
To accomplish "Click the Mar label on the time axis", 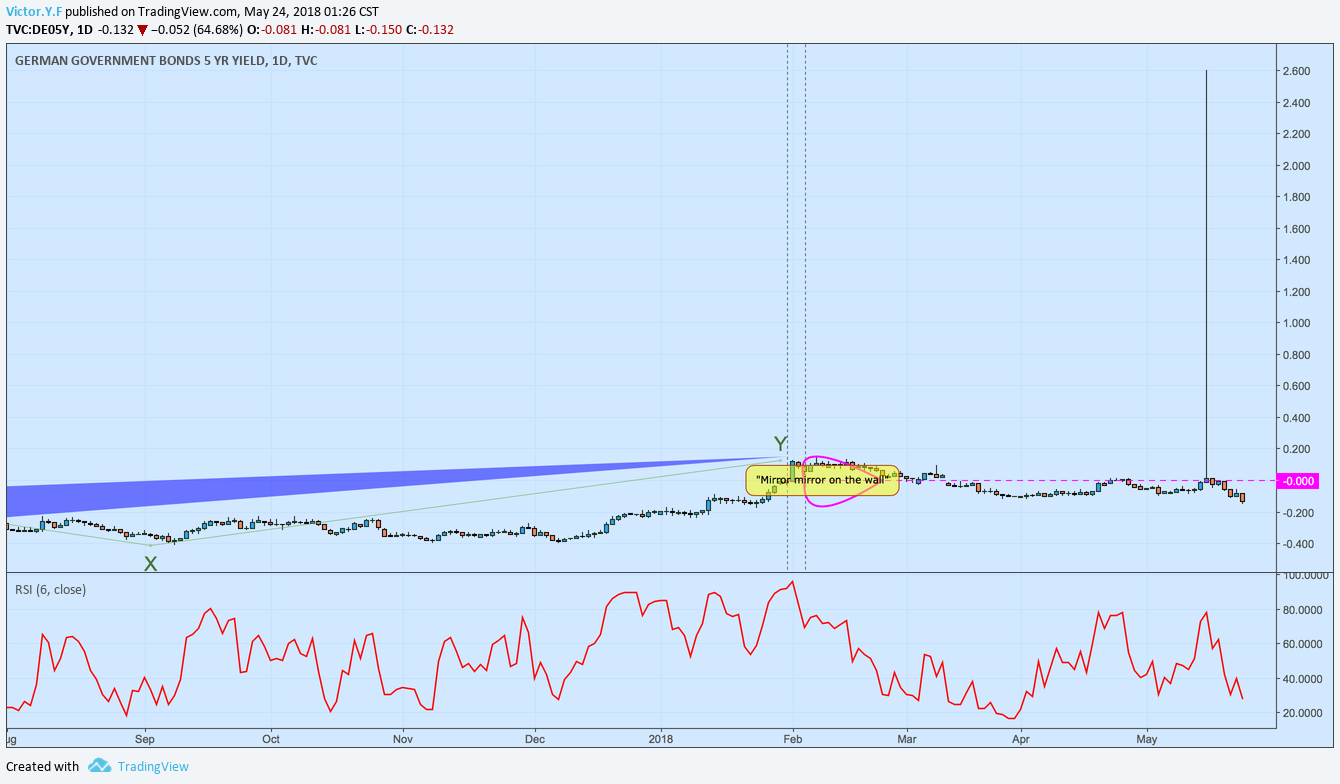I will (x=907, y=740).
